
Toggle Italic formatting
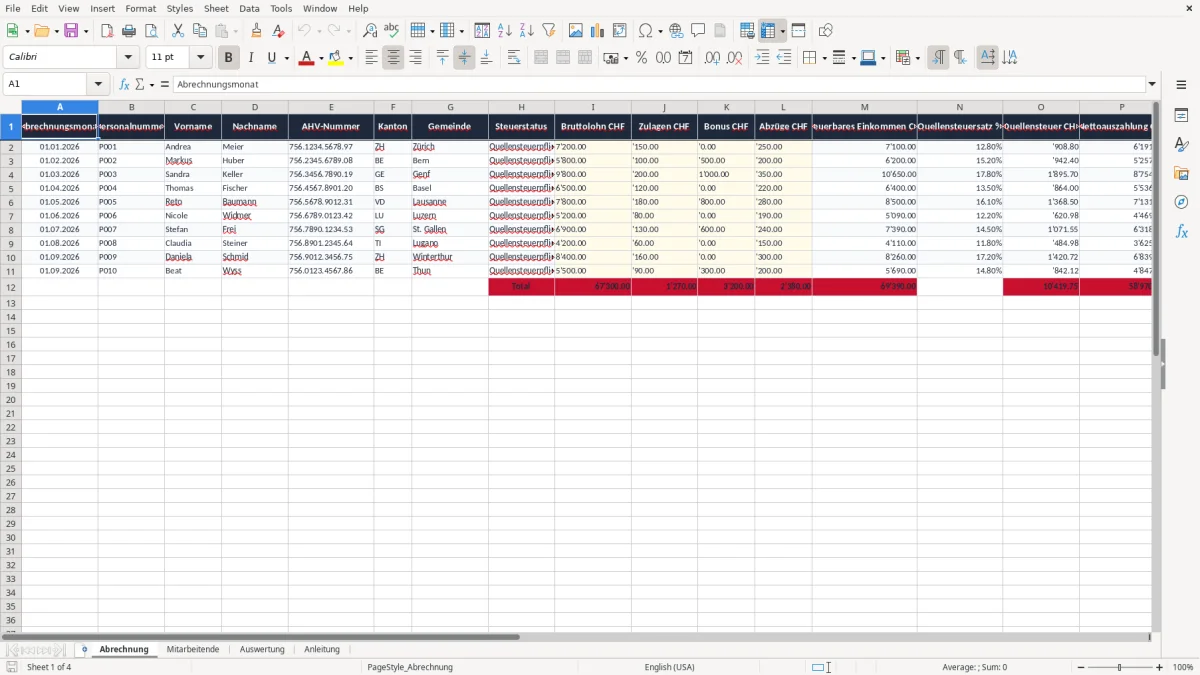[250, 58]
